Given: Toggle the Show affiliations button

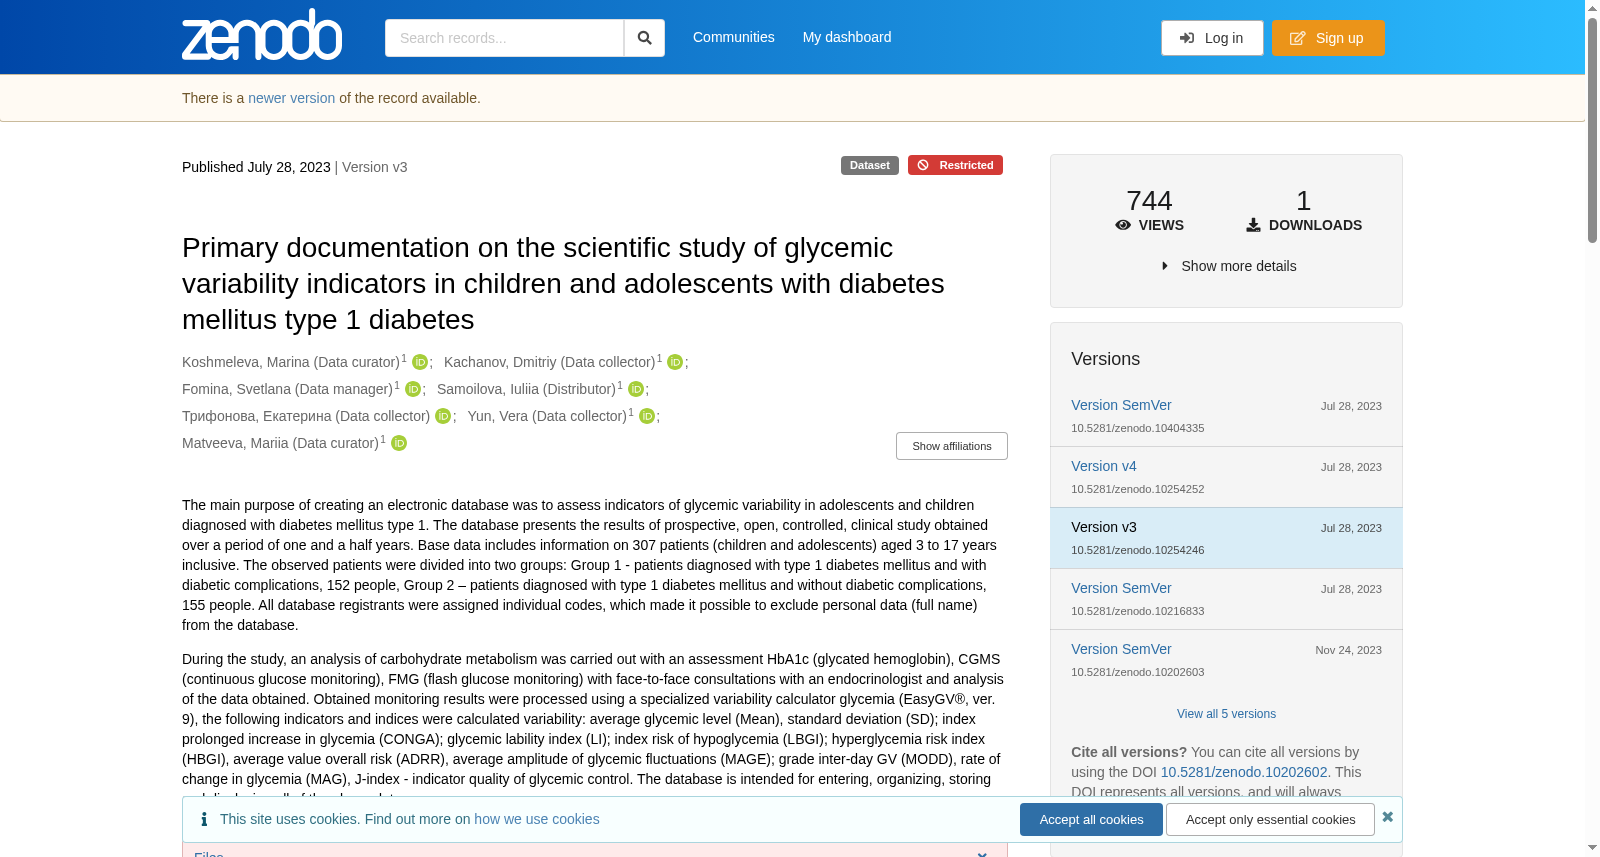Looking at the screenshot, I should [x=952, y=446].
